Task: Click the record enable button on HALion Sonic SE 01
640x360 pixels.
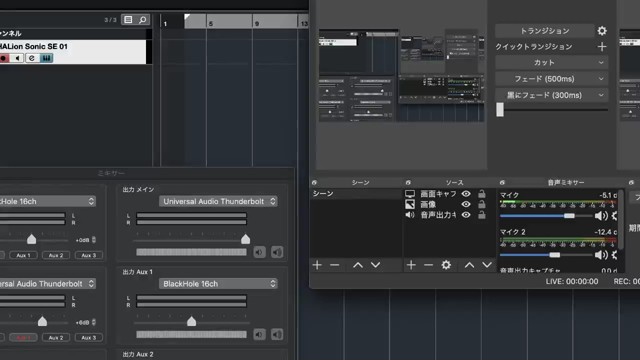Action: coord(4,58)
